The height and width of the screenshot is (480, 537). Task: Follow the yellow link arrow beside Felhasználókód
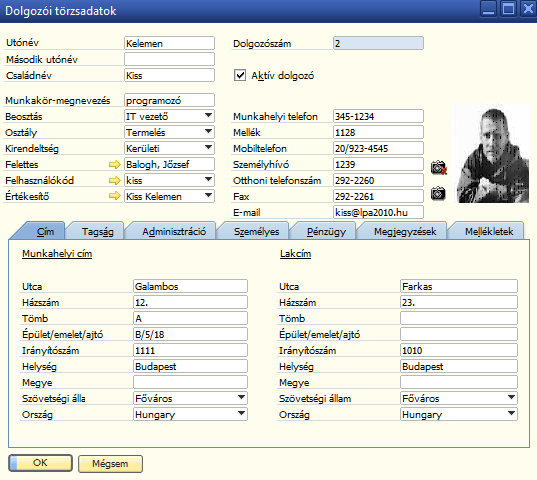click(x=115, y=180)
